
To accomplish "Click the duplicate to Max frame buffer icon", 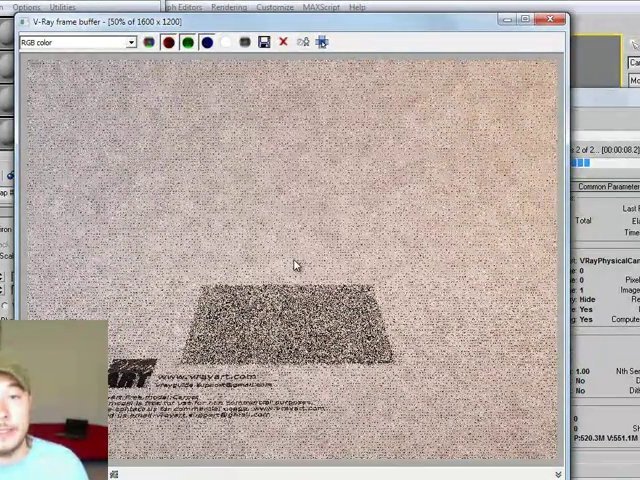I will 303,42.
